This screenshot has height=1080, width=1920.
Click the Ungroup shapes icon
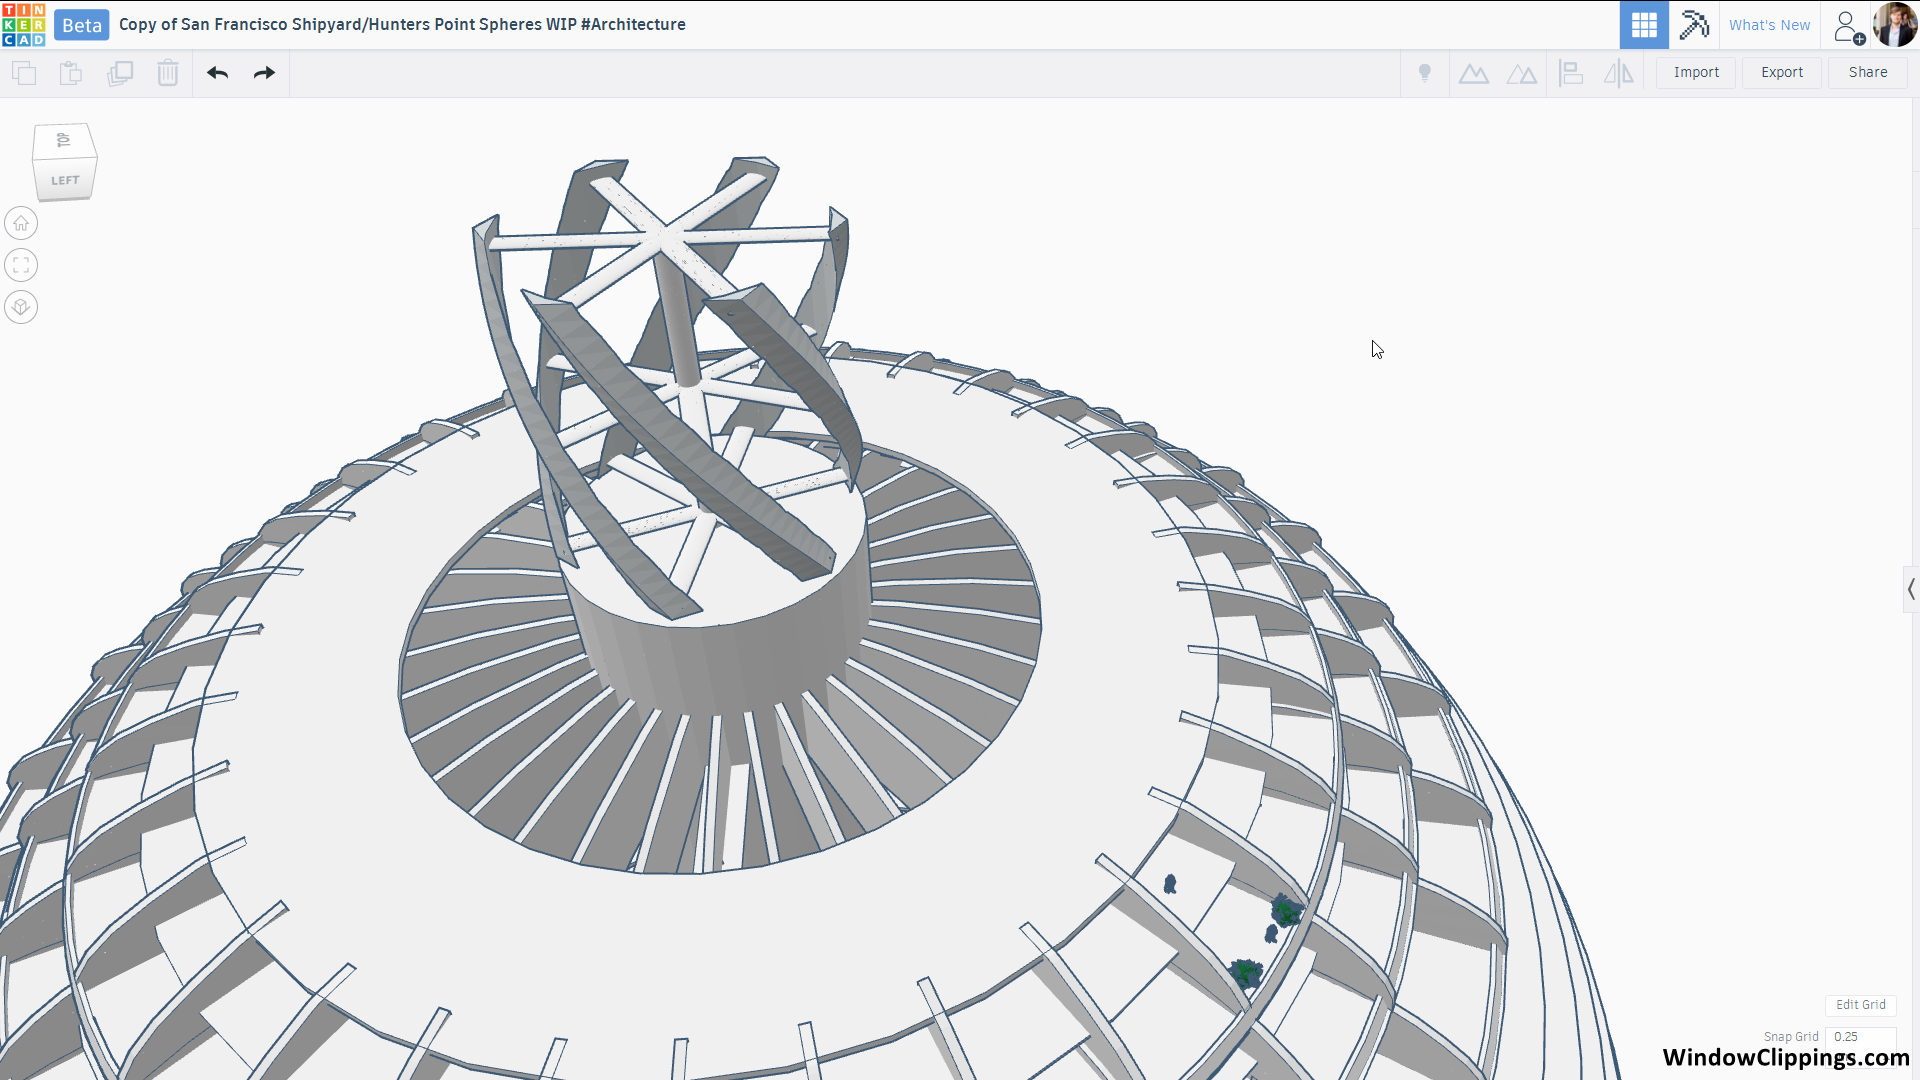pos(1522,73)
